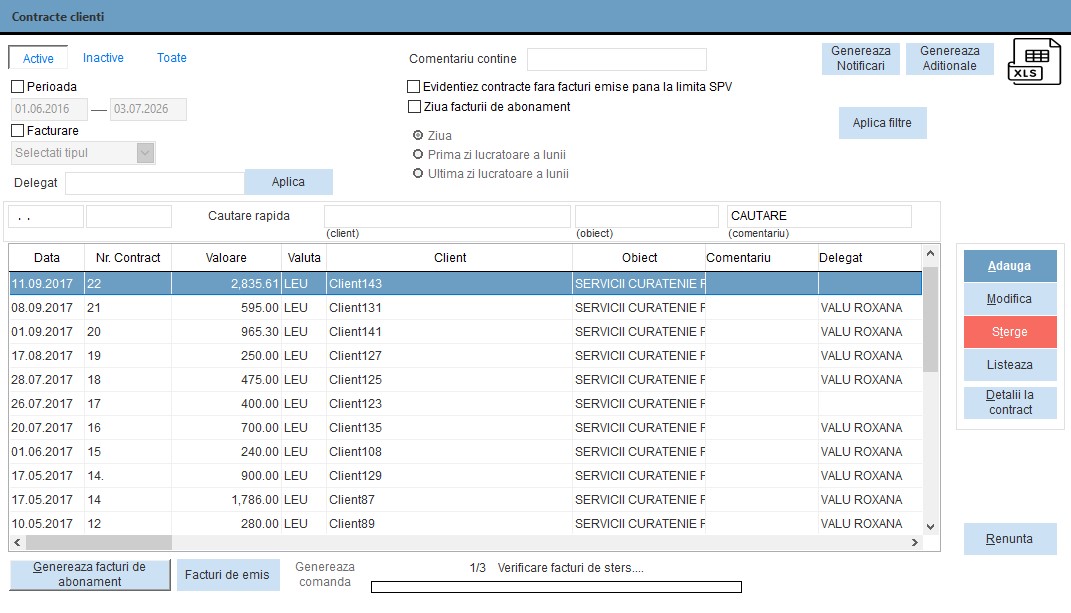The width and height of the screenshot is (1071, 613).
Task: Sort by the Delegat column header
Action: click(x=870, y=258)
